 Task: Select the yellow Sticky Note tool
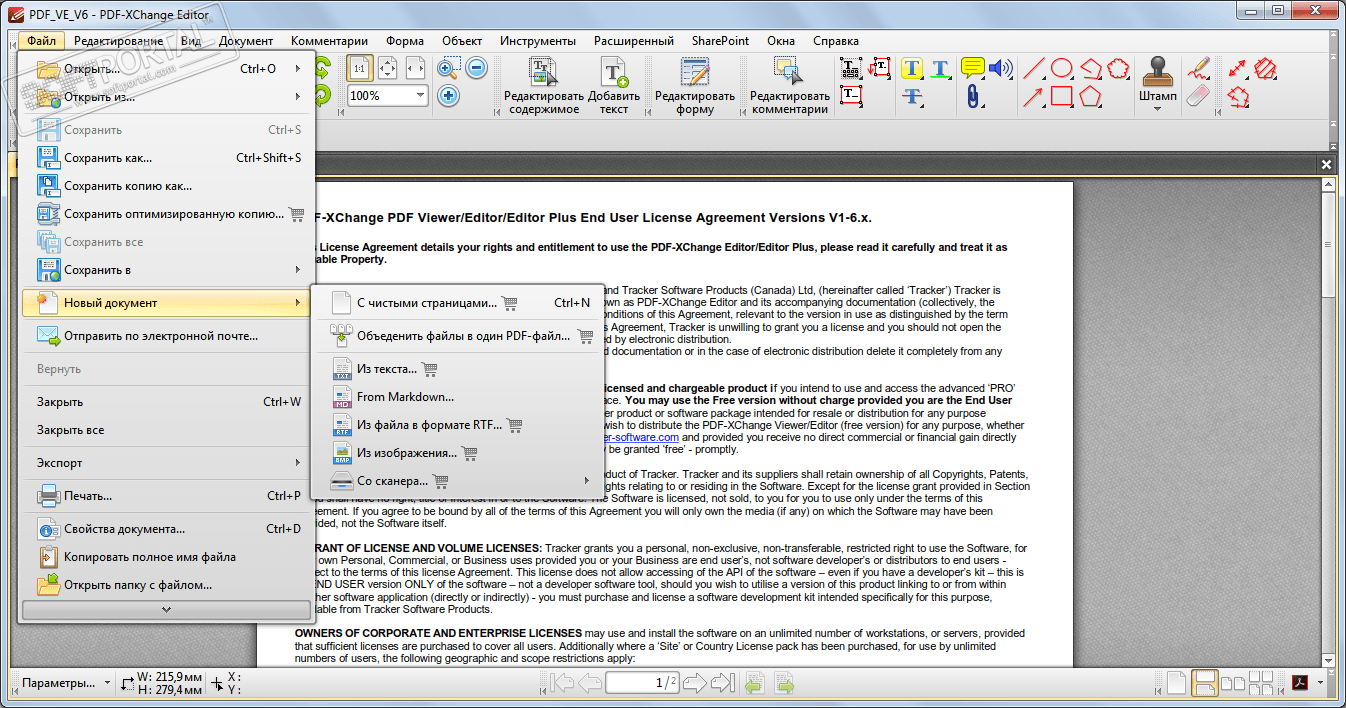pyautogui.click(x=972, y=68)
